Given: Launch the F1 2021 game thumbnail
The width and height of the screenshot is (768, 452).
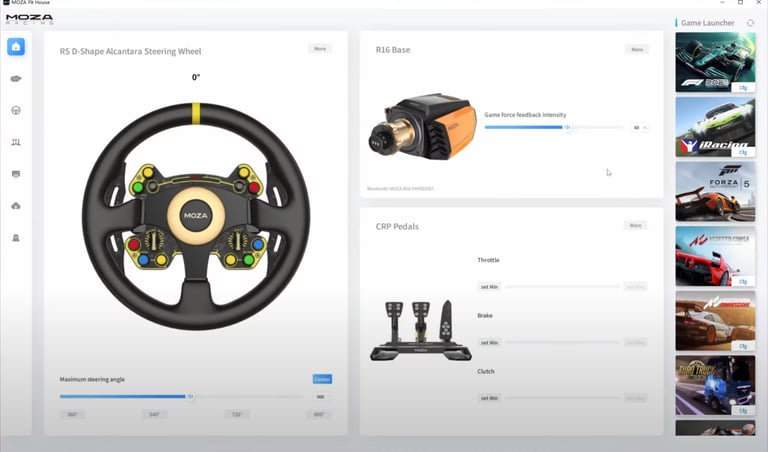Looking at the screenshot, I should click(x=715, y=62).
